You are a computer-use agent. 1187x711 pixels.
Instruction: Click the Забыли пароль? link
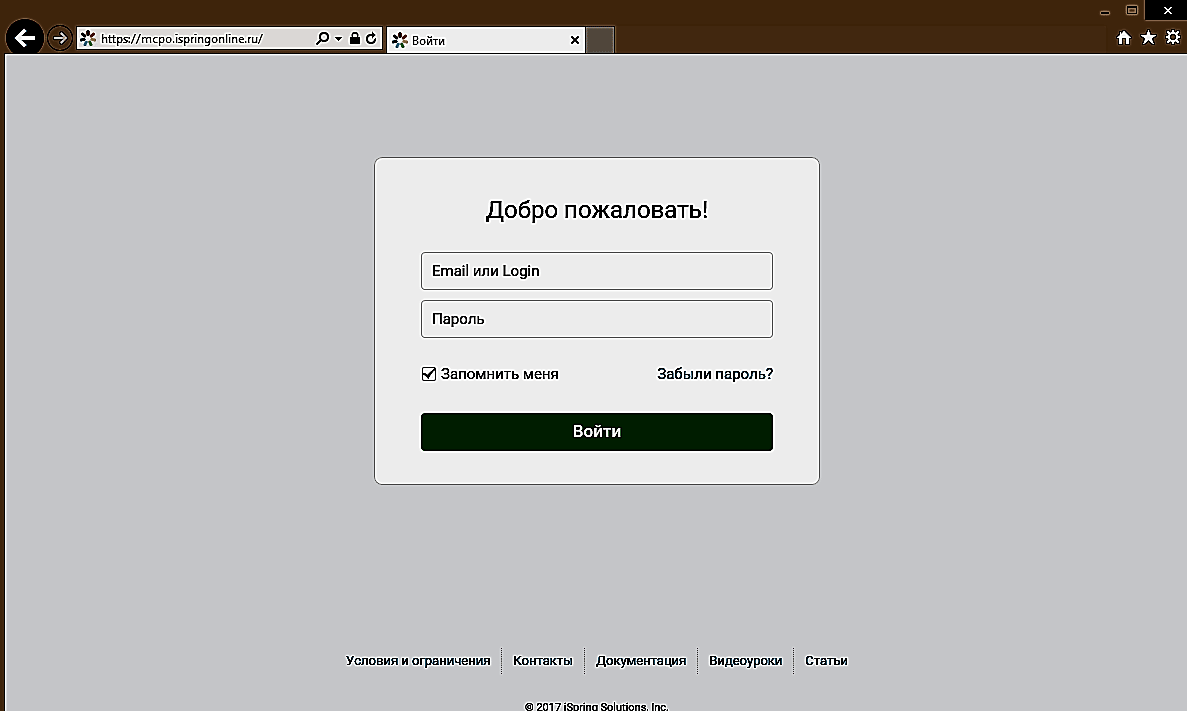tap(713, 373)
